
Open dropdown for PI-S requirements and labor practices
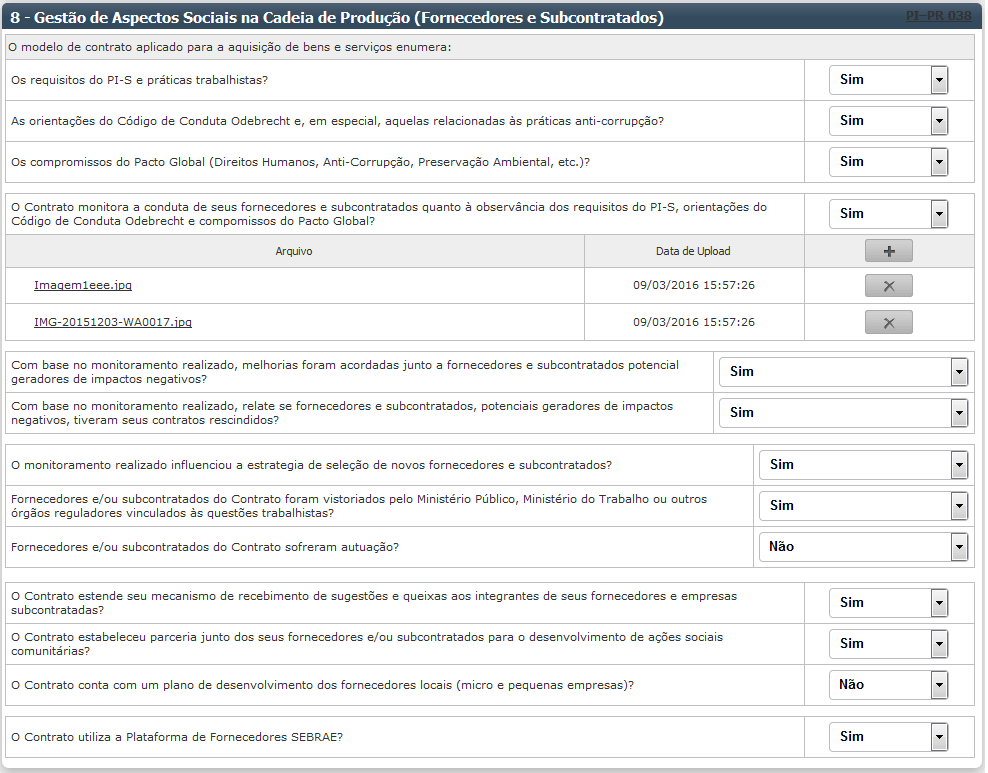888,80
